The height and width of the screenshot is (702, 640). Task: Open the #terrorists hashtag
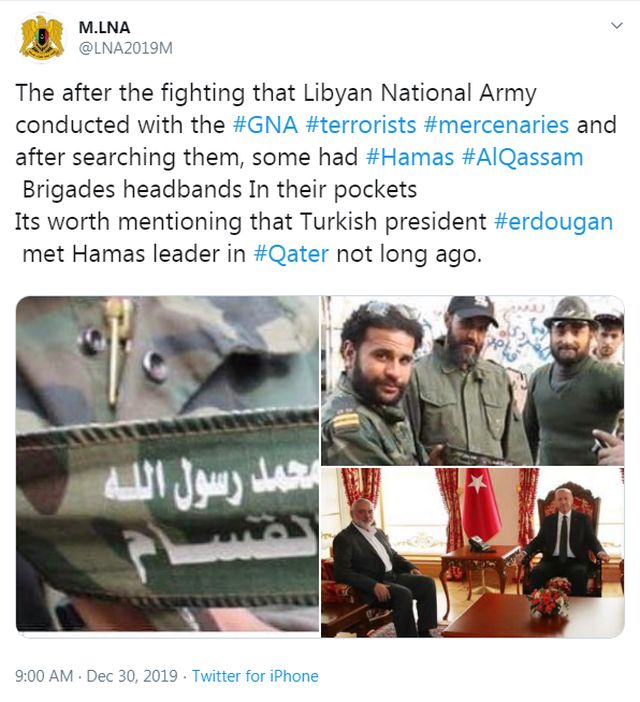(361, 124)
